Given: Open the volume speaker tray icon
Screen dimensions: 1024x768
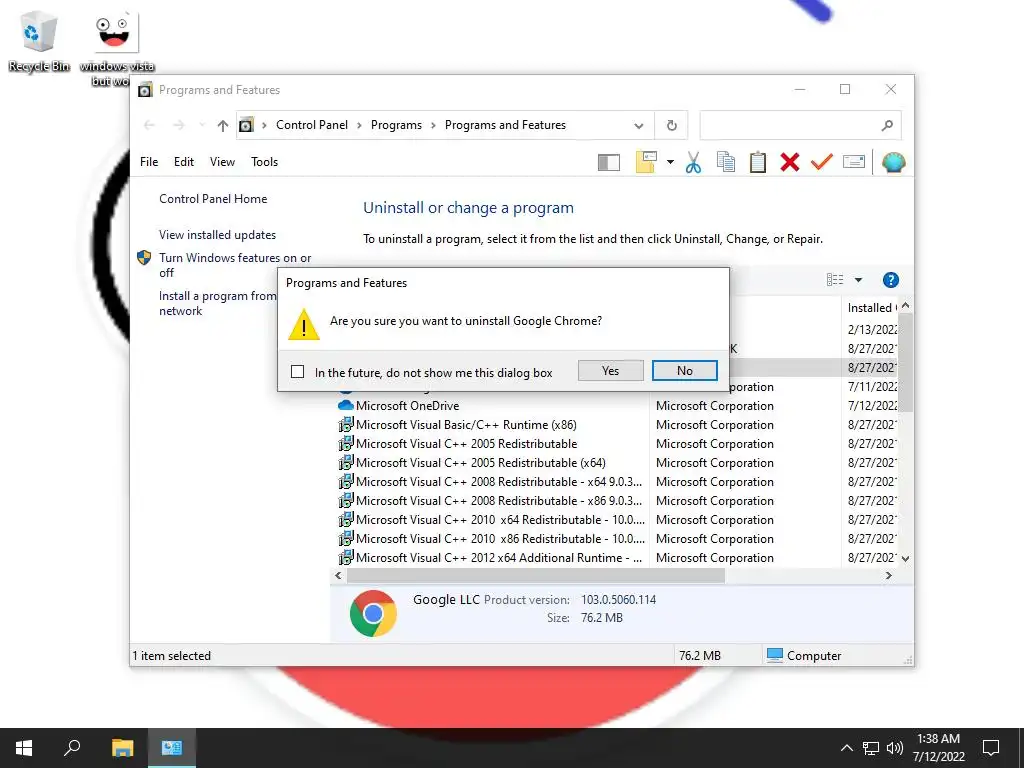Looking at the screenshot, I should [895, 748].
